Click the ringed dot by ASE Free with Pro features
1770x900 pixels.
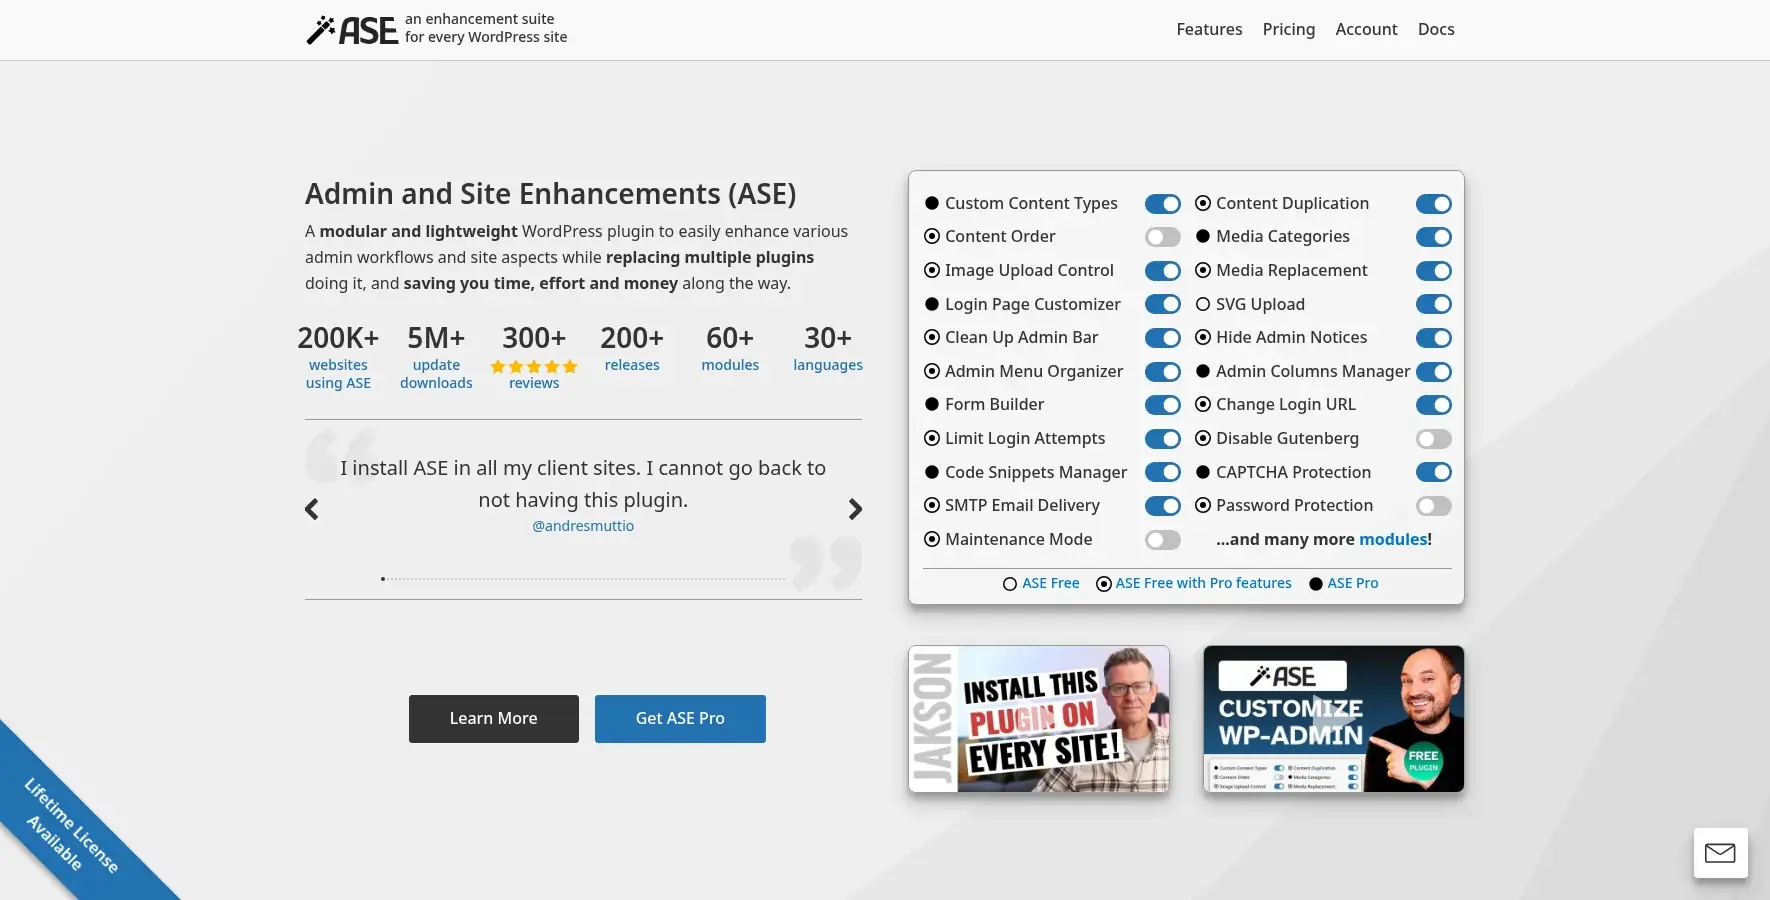(x=1104, y=584)
